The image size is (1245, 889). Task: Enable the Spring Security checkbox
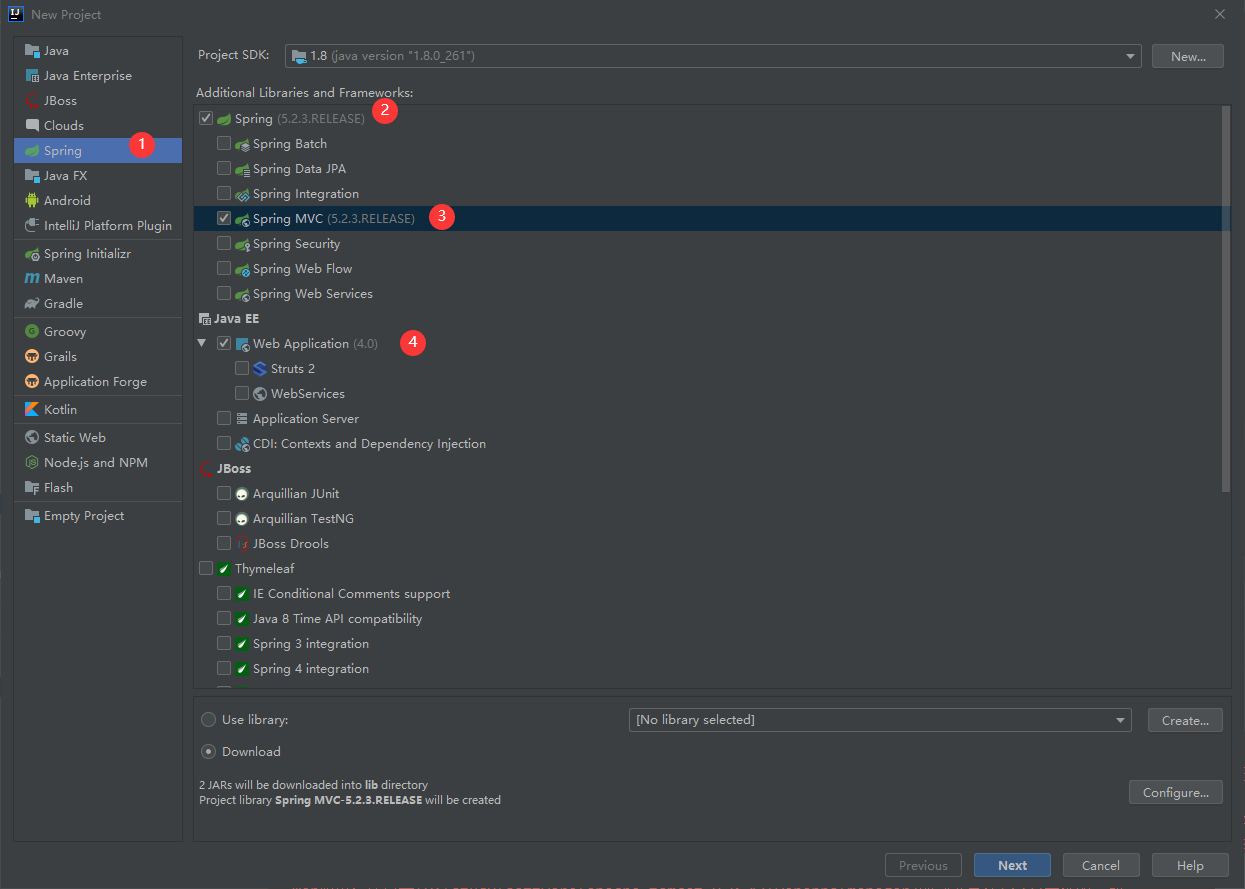click(x=224, y=243)
